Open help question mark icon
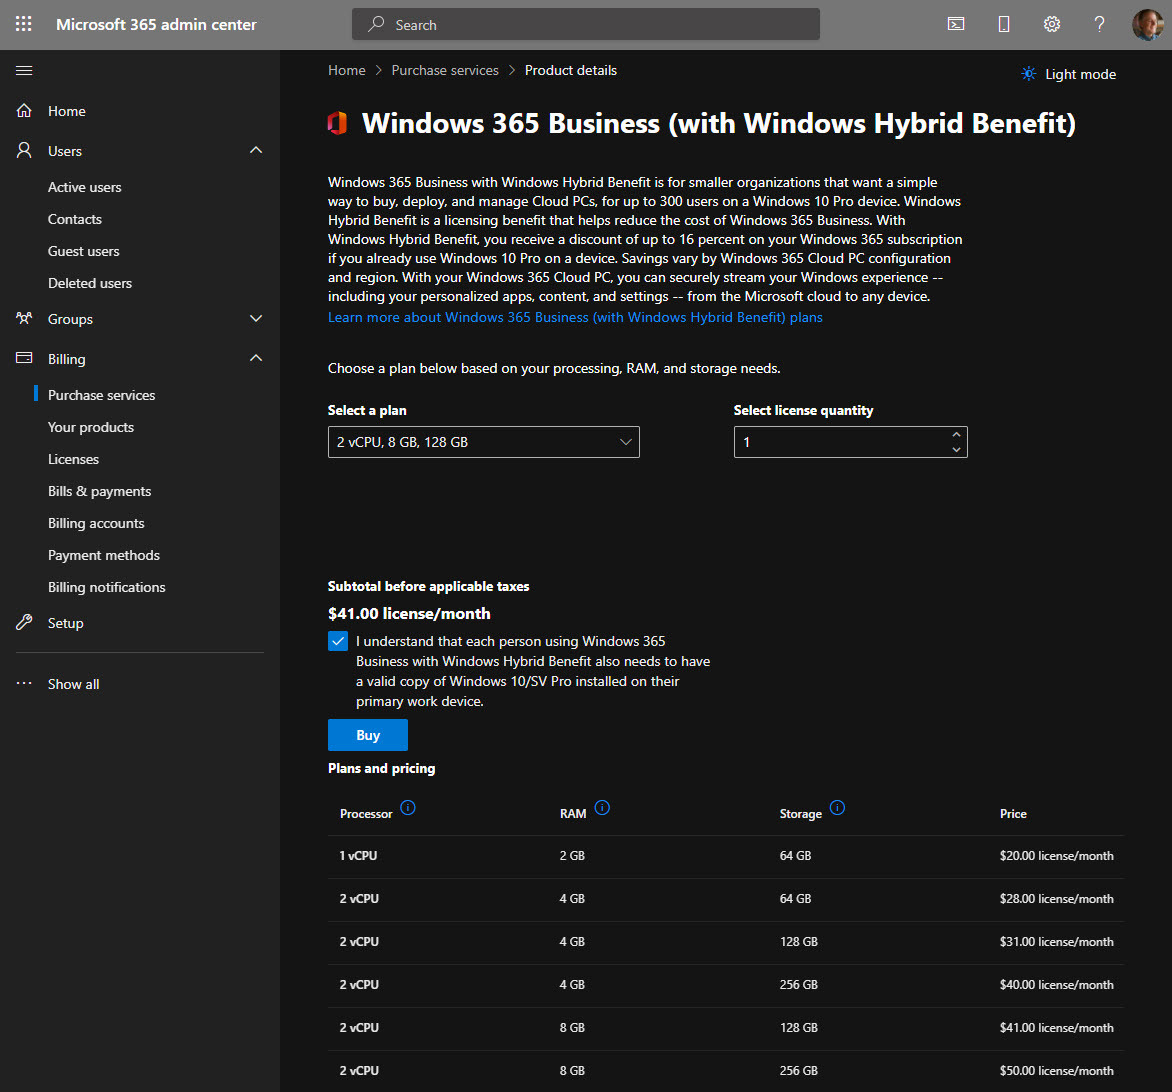 click(1100, 24)
